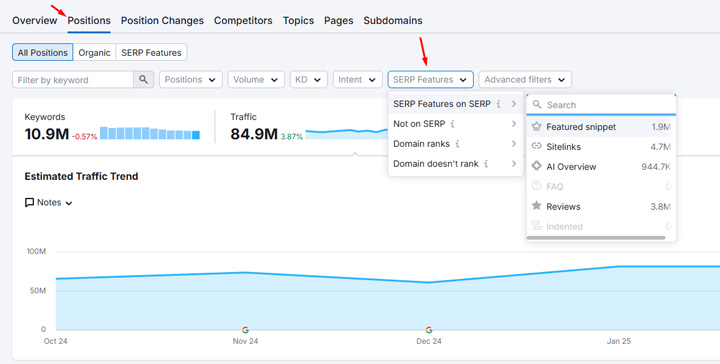
Task: Click the Keywords bar chart sparkline
Action: tap(150, 133)
